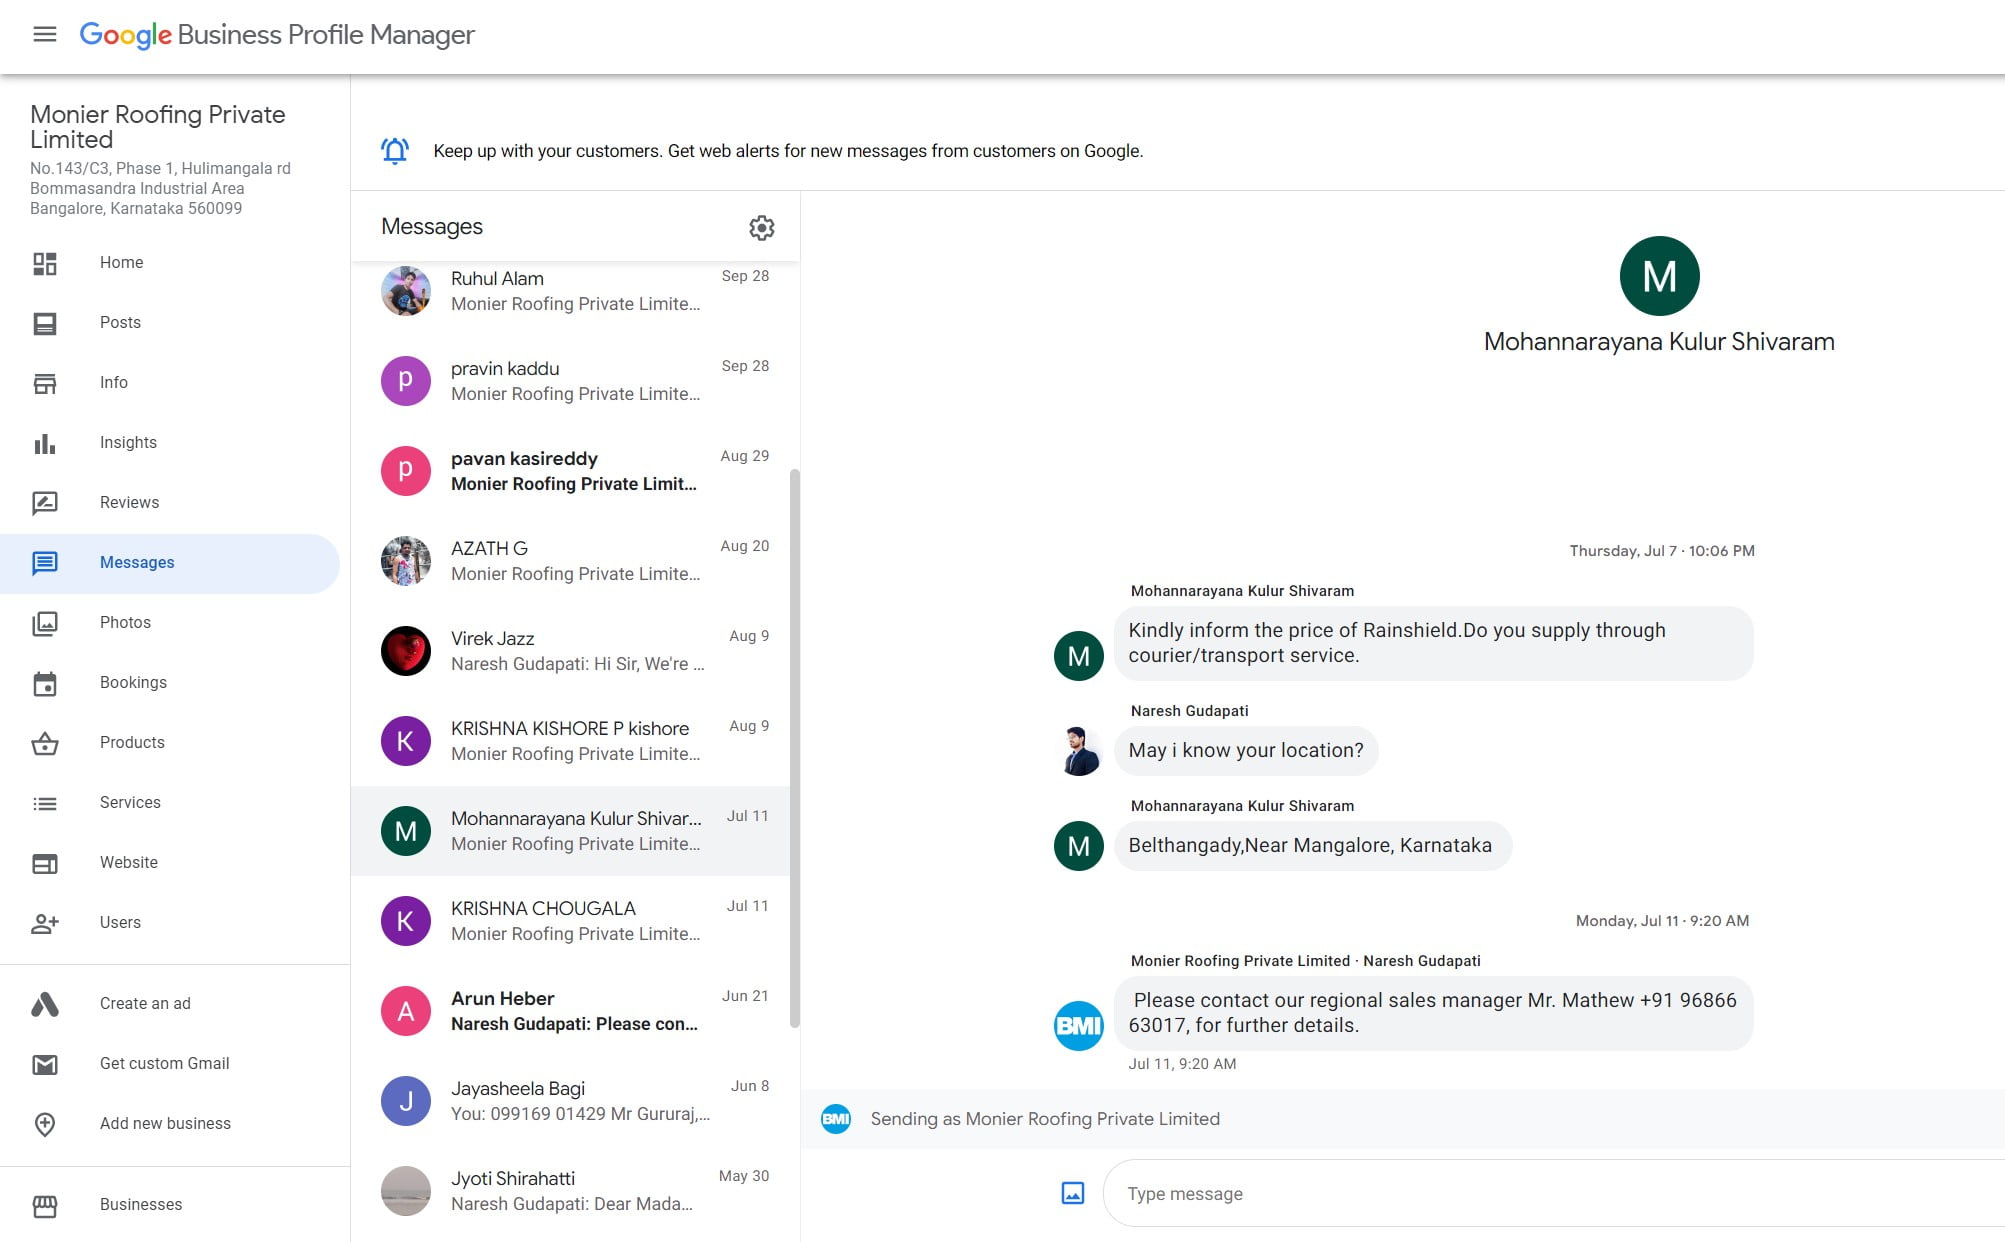Open Jayasheela Bagi conversation
This screenshot has width=2005, height=1242.
pos(570,1101)
